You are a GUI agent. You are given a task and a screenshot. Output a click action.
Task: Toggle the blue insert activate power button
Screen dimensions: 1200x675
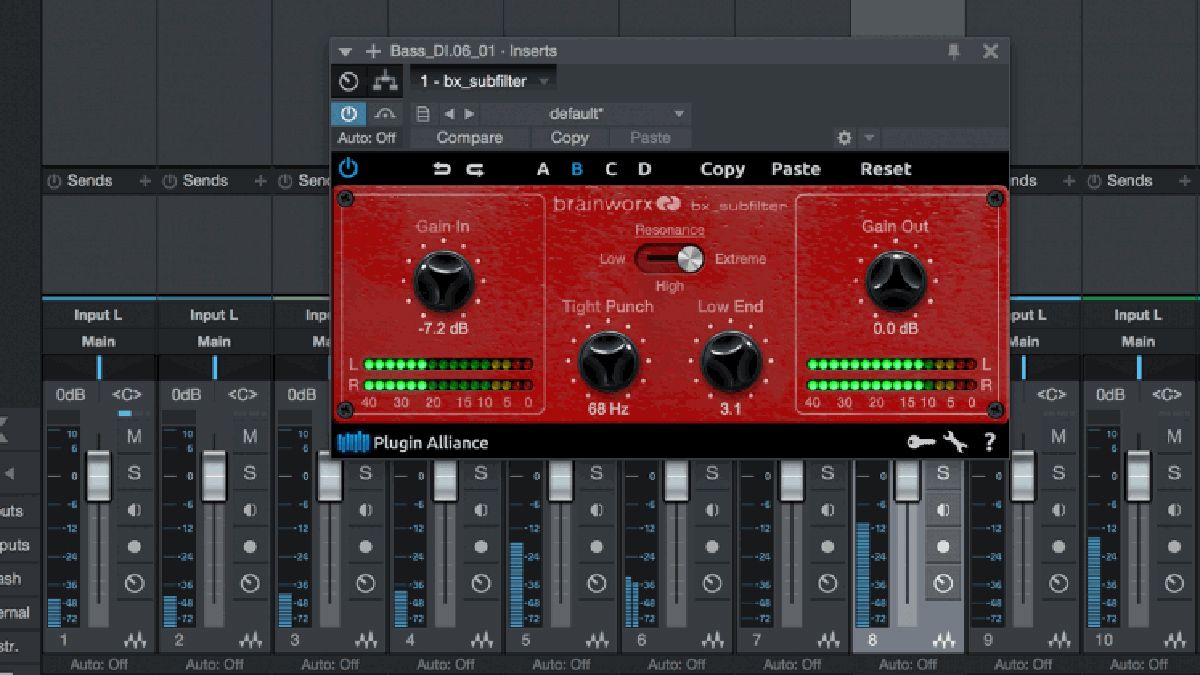tap(349, 114)
